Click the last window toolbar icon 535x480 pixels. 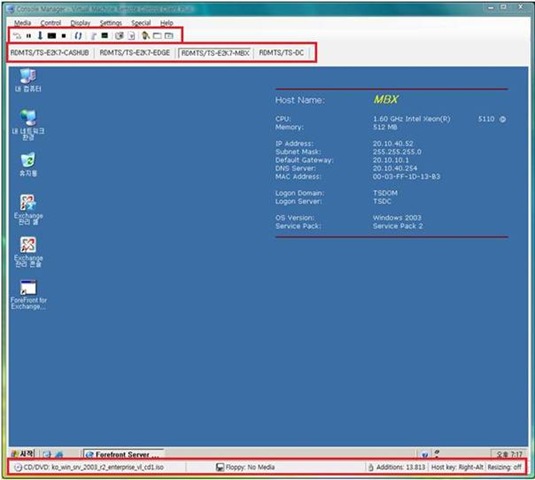tap(169, 35)
